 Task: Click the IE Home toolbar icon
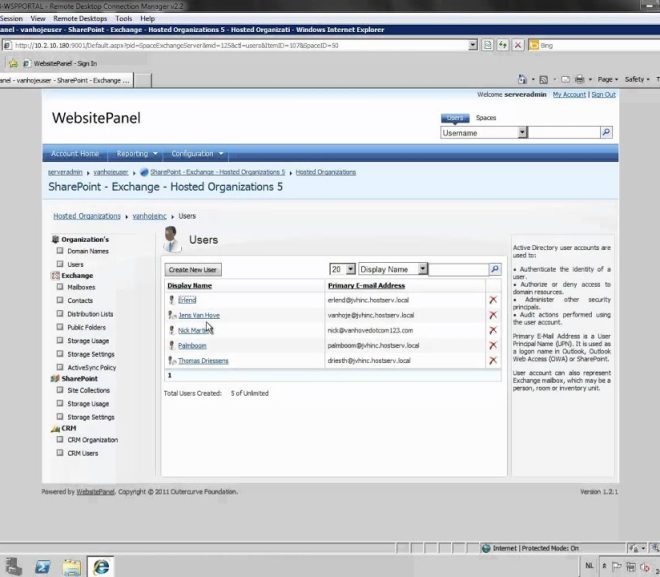[522, 79]
